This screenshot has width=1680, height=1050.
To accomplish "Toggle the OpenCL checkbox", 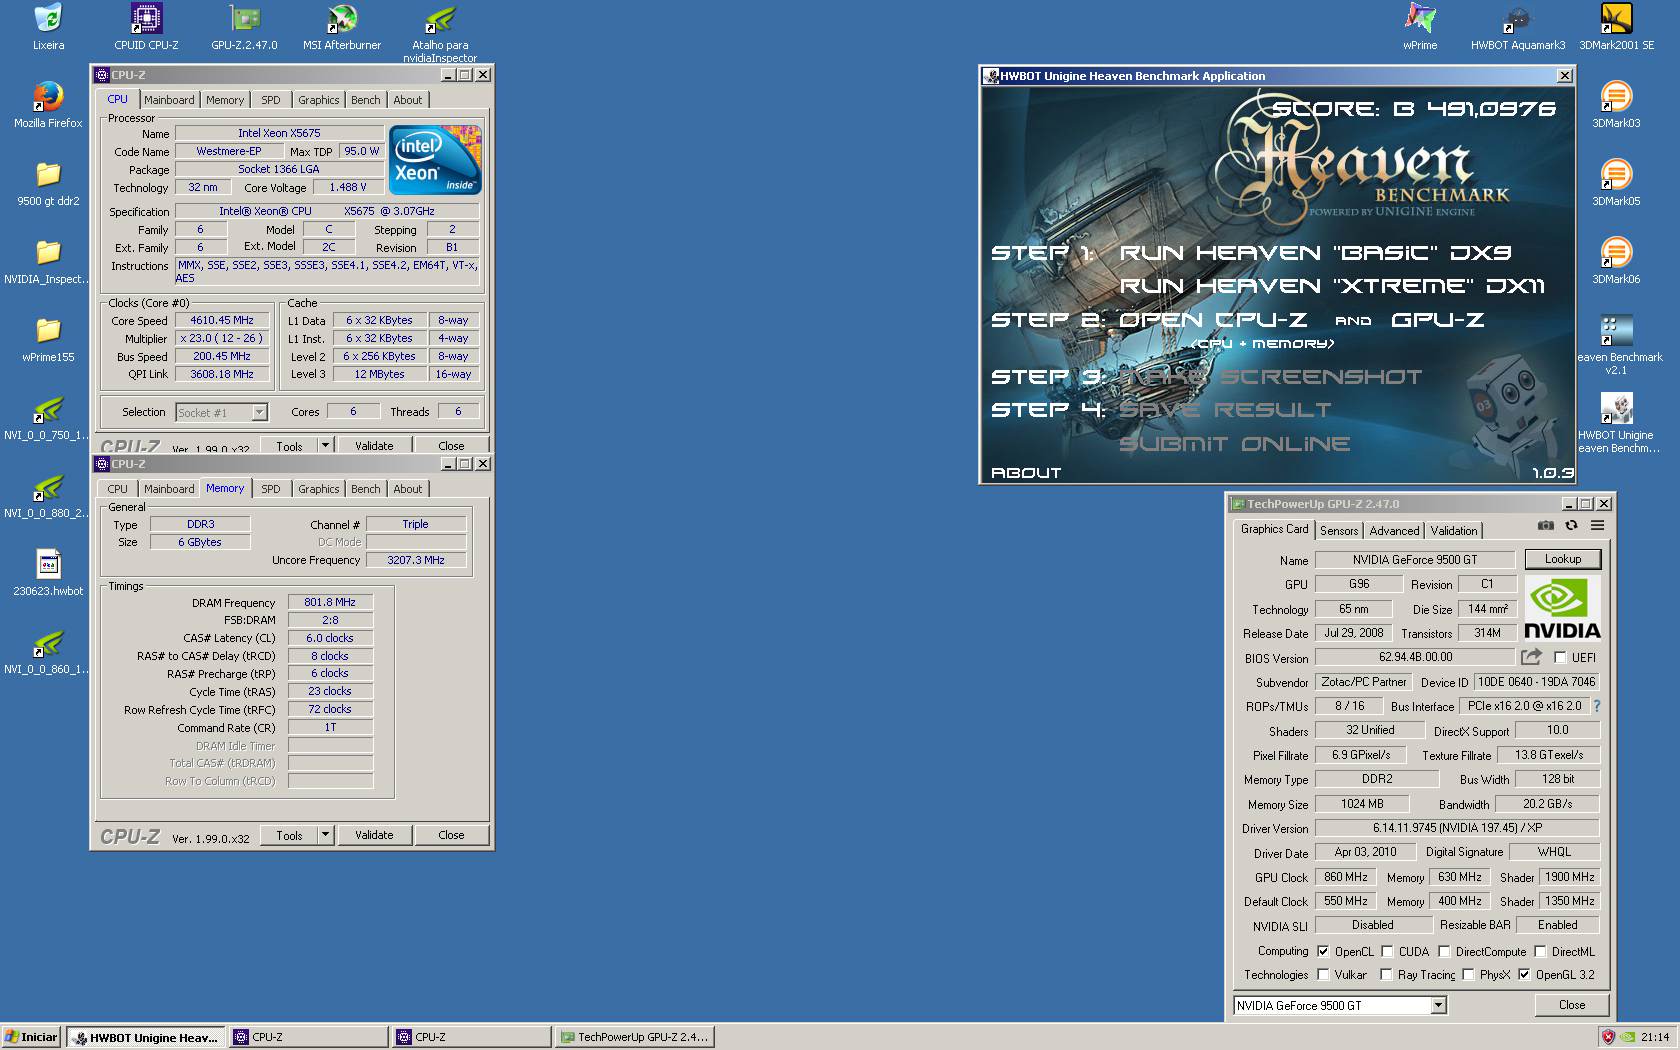I will click(x=1323, y=952).
